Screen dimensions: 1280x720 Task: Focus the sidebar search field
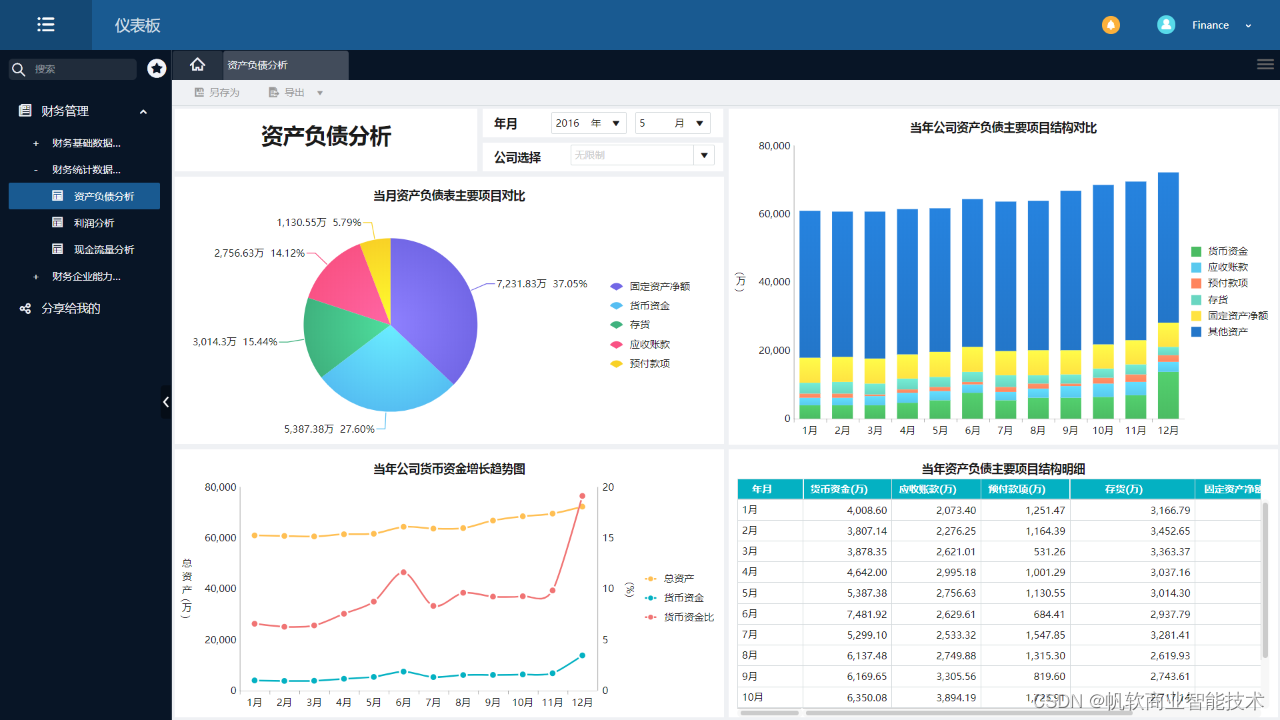pyautogui.click(x=73, y=69)
